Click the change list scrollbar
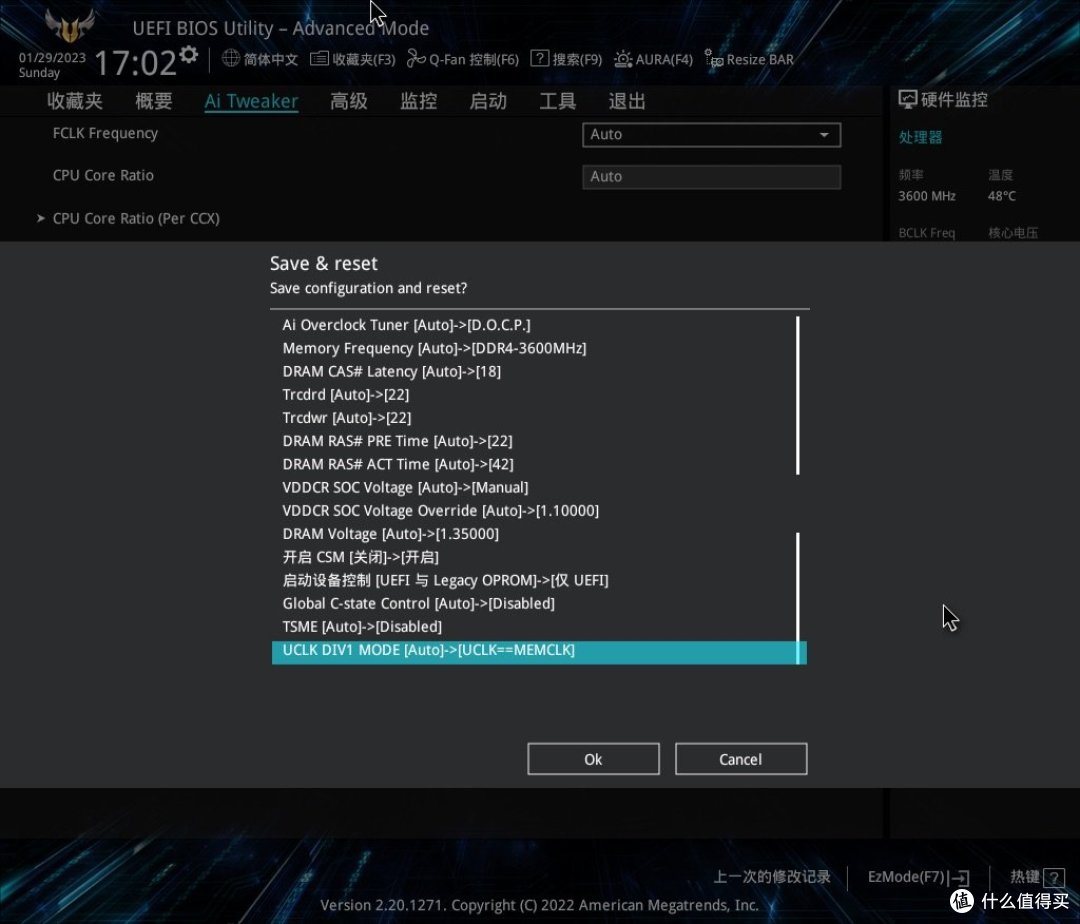 [x=798, y=490]
